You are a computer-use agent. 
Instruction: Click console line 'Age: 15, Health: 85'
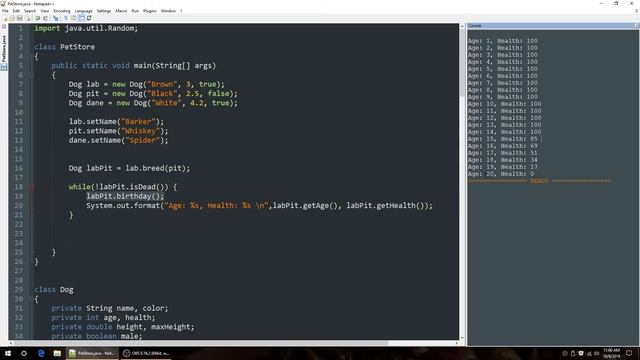502,139
